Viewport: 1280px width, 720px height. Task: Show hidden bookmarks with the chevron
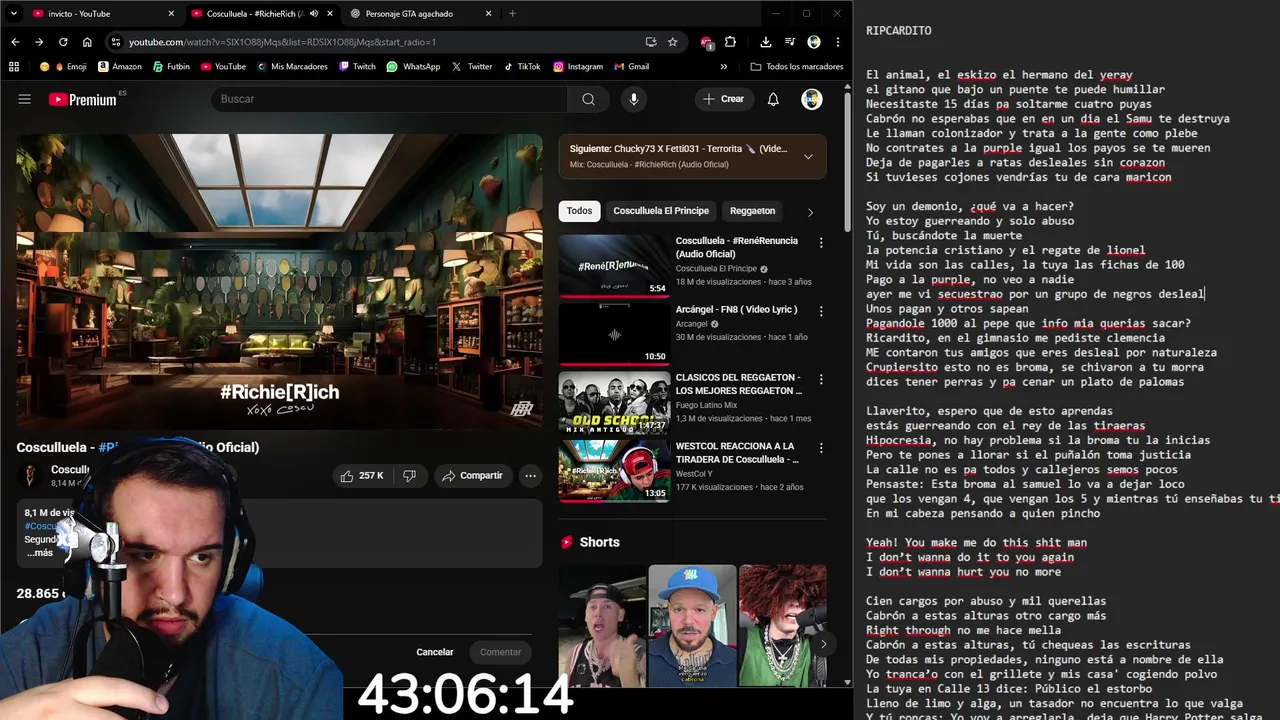click(724, 67)
